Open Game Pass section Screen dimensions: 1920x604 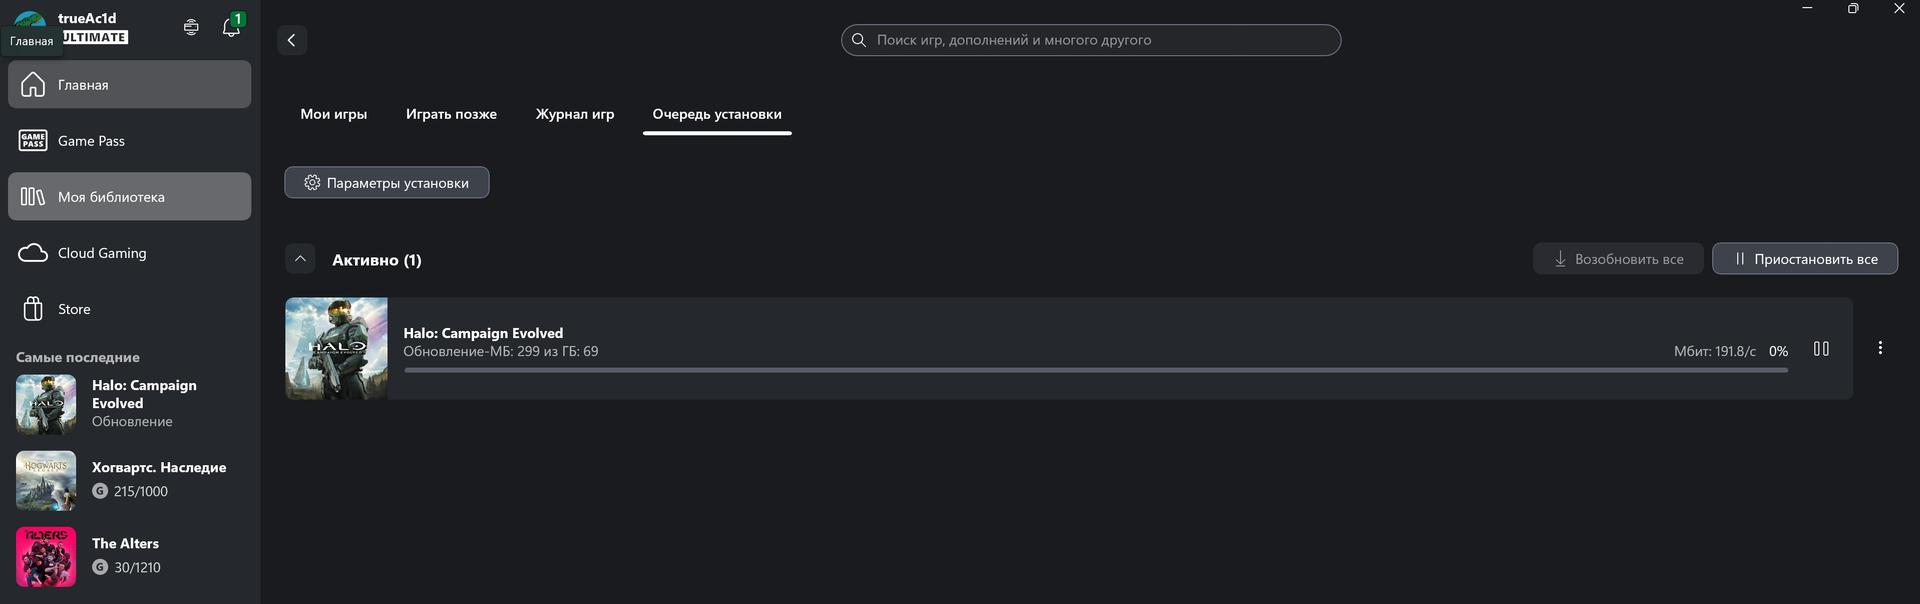click(130, 141)
